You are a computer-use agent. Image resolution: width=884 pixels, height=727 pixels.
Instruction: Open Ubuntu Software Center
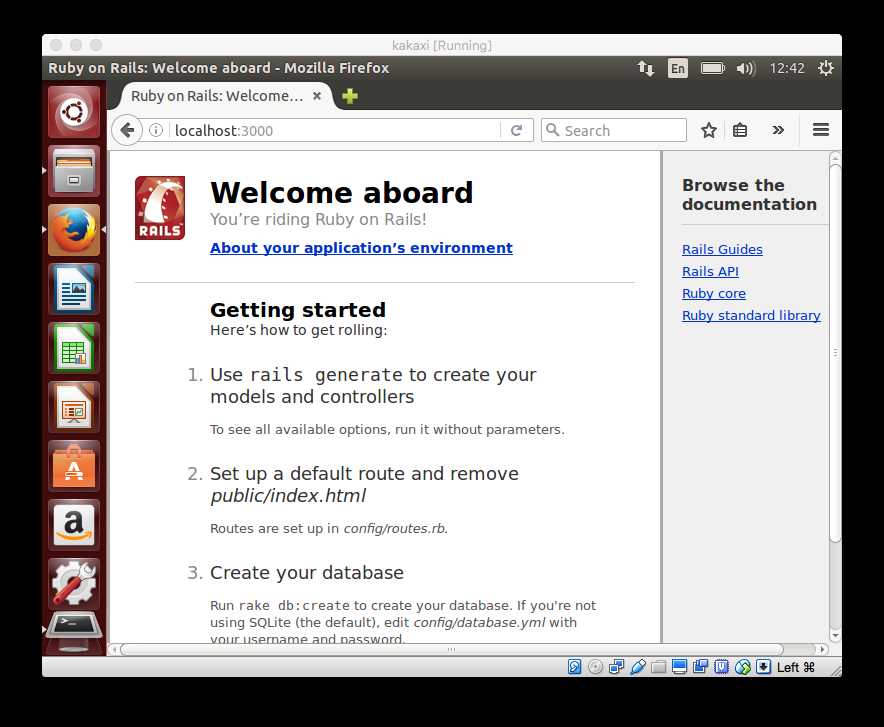(x=74, y=467)
